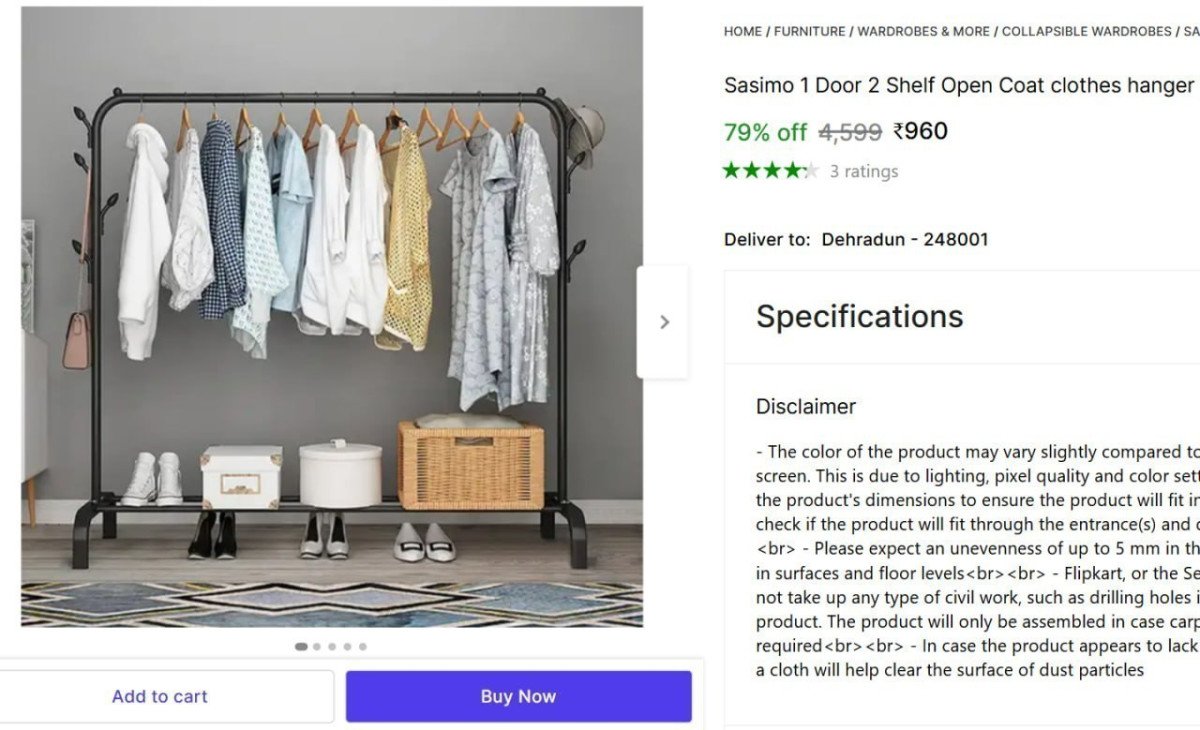The image size is (1200, 730).
Task: Select the last carousel dot
Action: [361, 647]
